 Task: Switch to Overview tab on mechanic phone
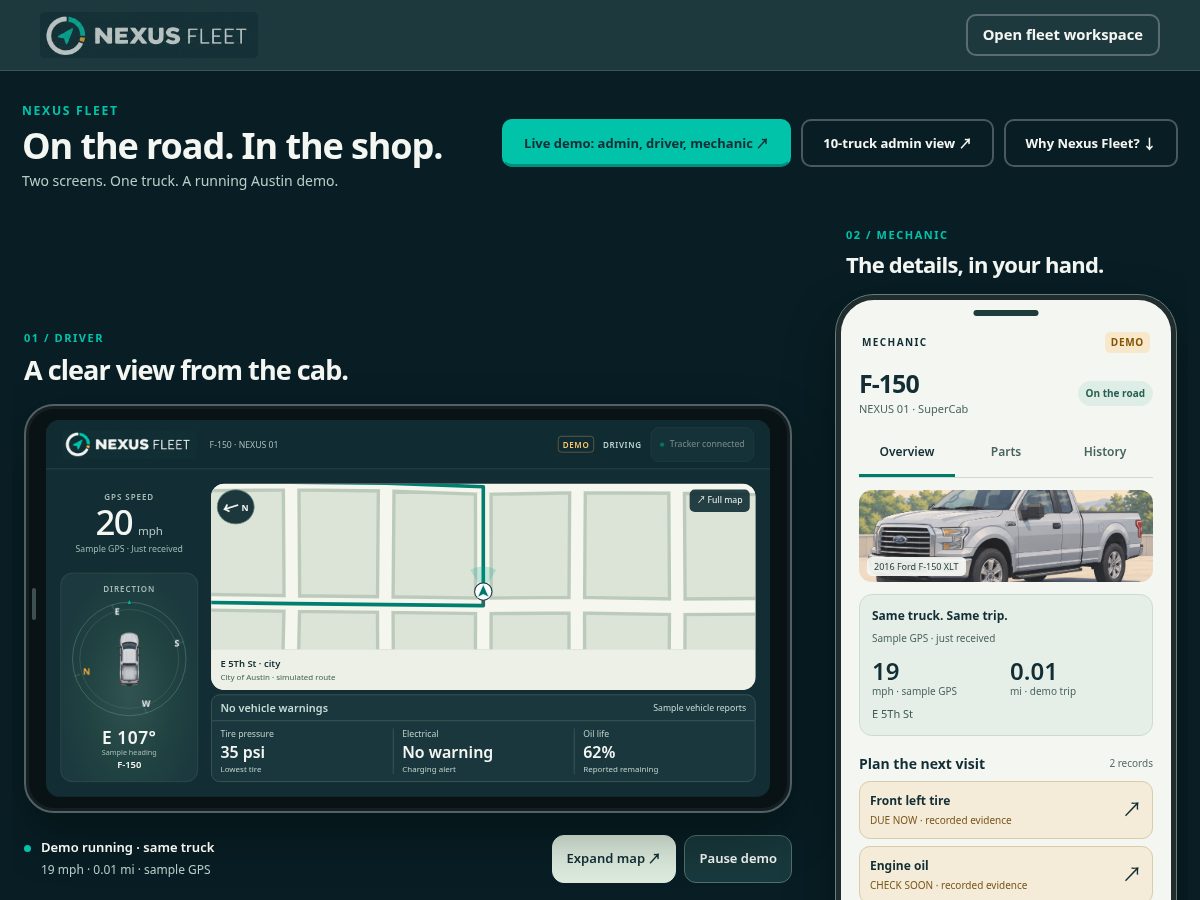[x=907, y=452]
